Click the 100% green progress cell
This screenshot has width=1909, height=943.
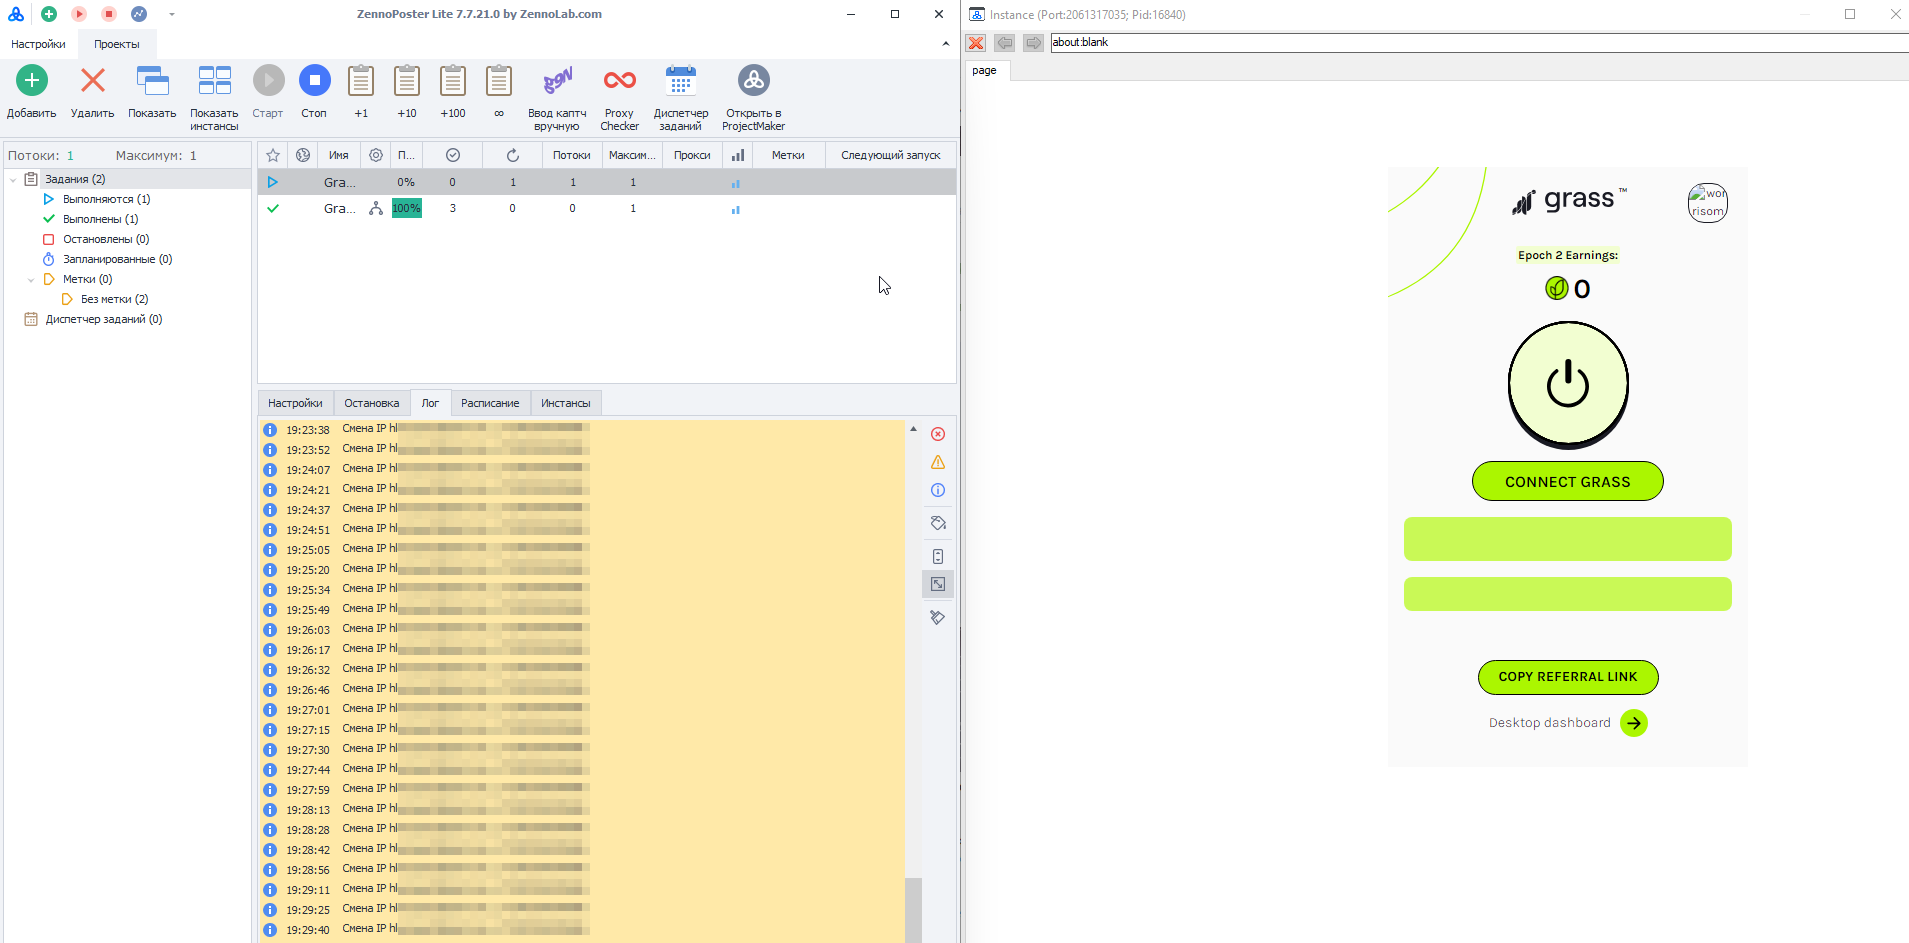tap(407, 208)
